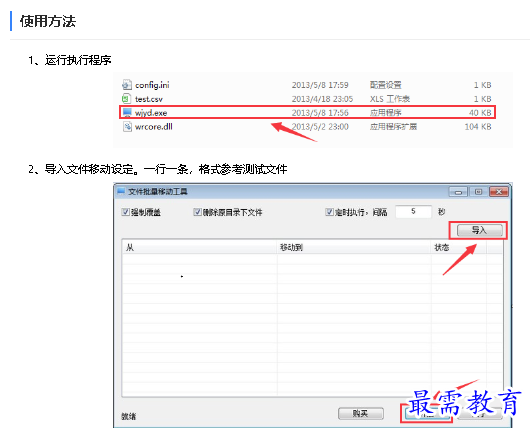
Task: Click the 使用方法 heading
Action: click(48, 21)
